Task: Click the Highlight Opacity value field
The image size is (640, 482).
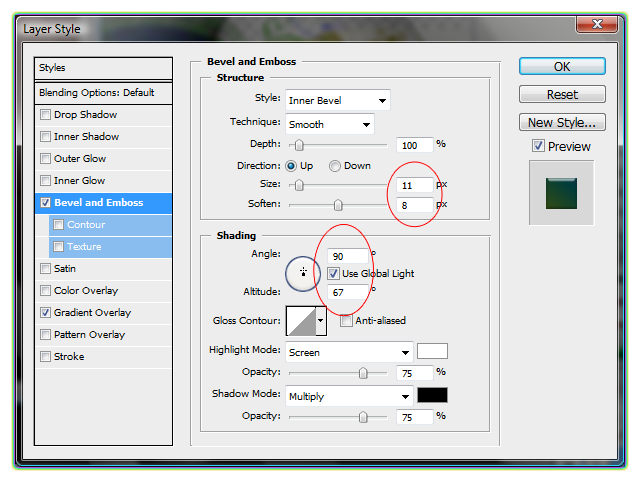Action: click(415, 373)
